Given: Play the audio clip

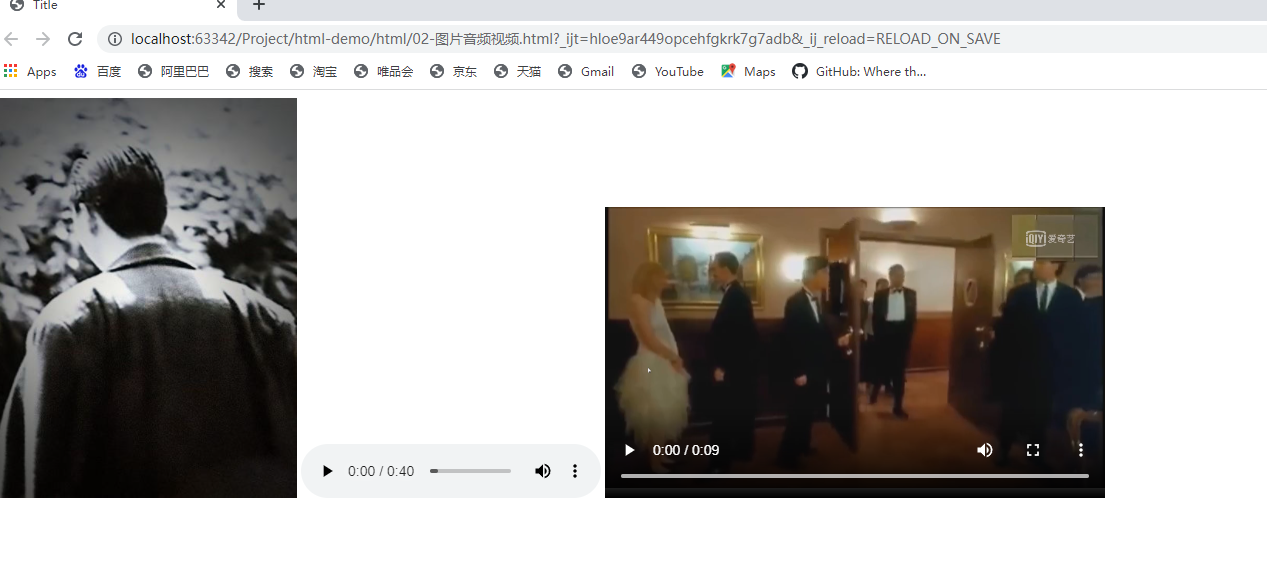Looking at the screenshot, I should click(327, 471).
